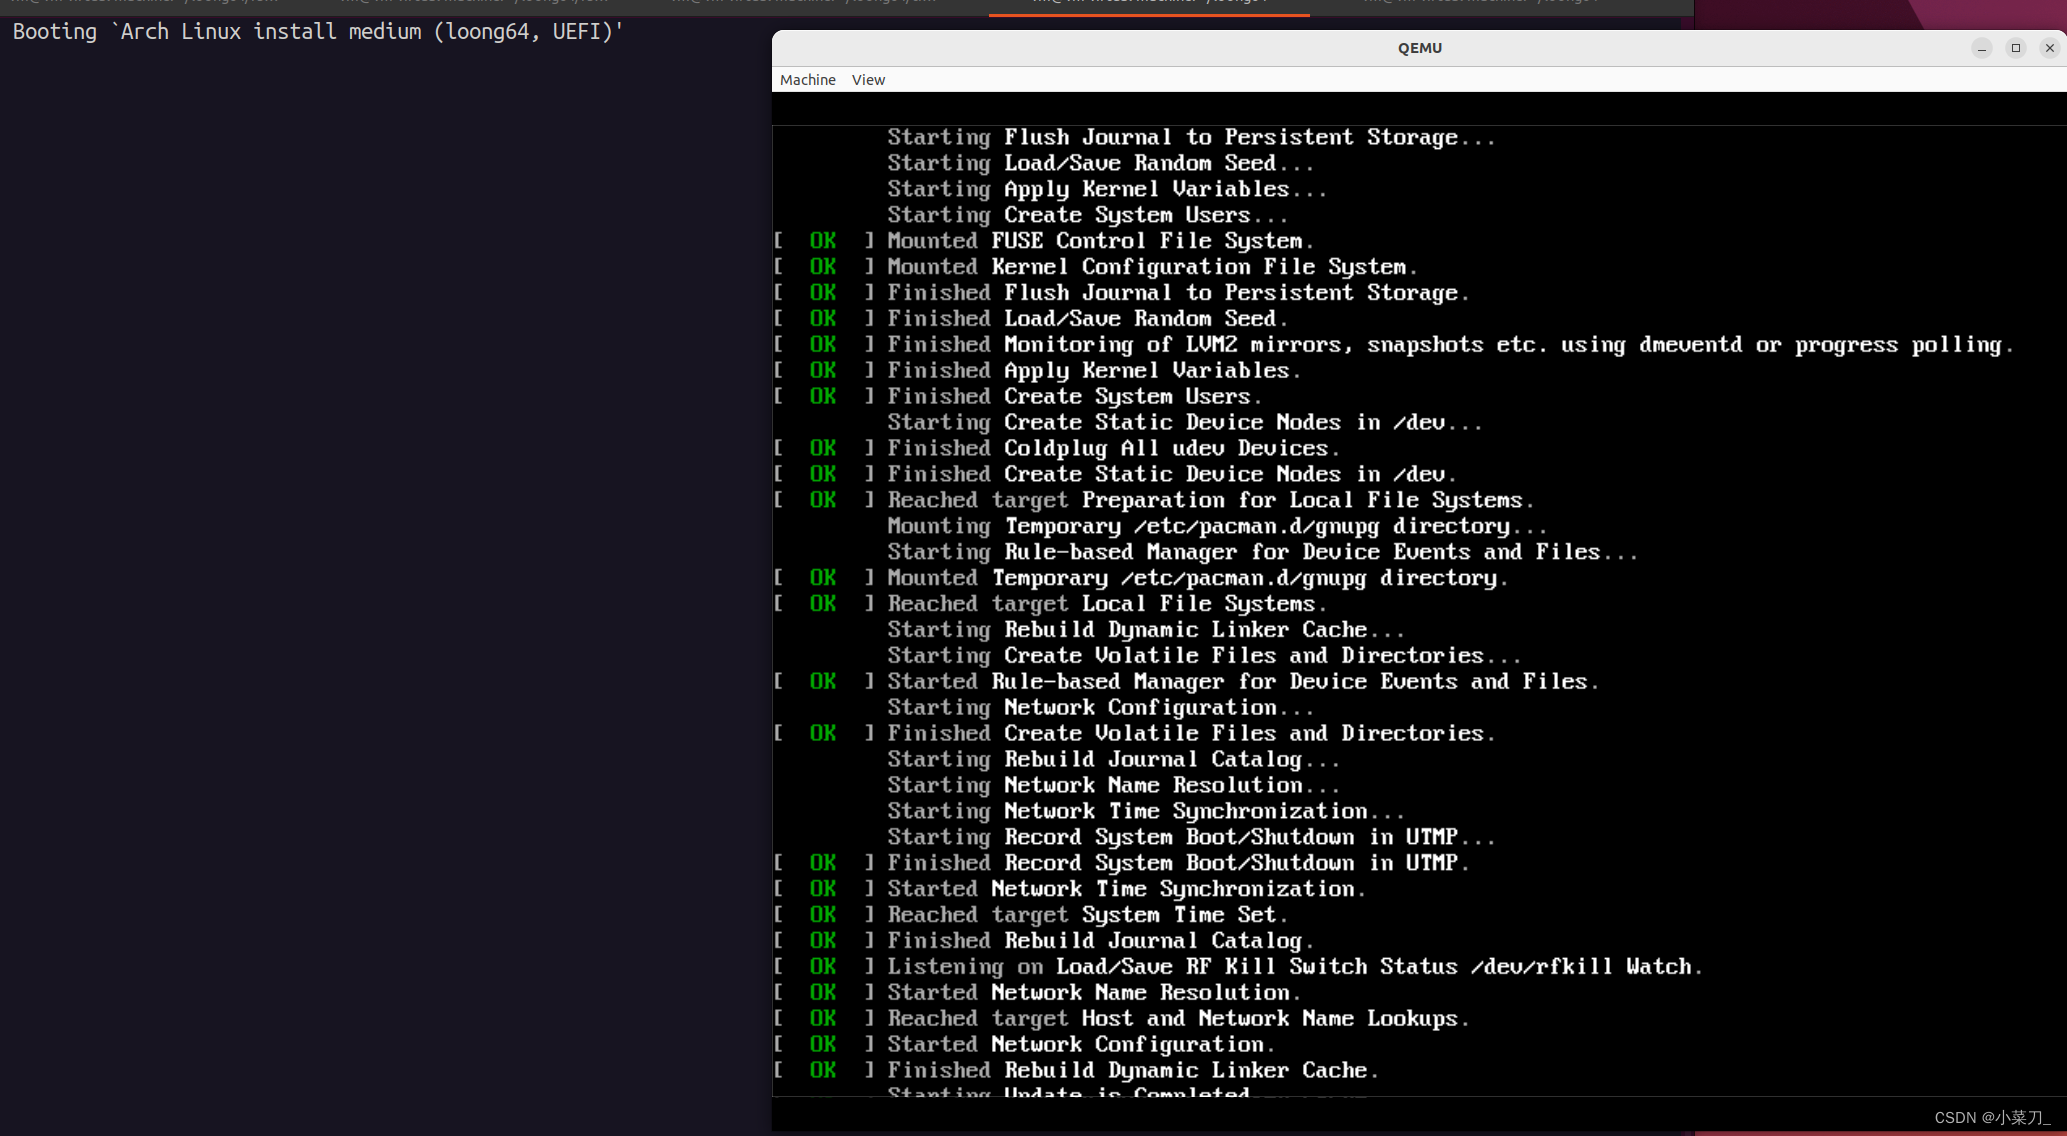Viewport: 2067px width, 1136px height.
Task: Click the Reached target Local File Systems line
Action: coord(1105,603)
